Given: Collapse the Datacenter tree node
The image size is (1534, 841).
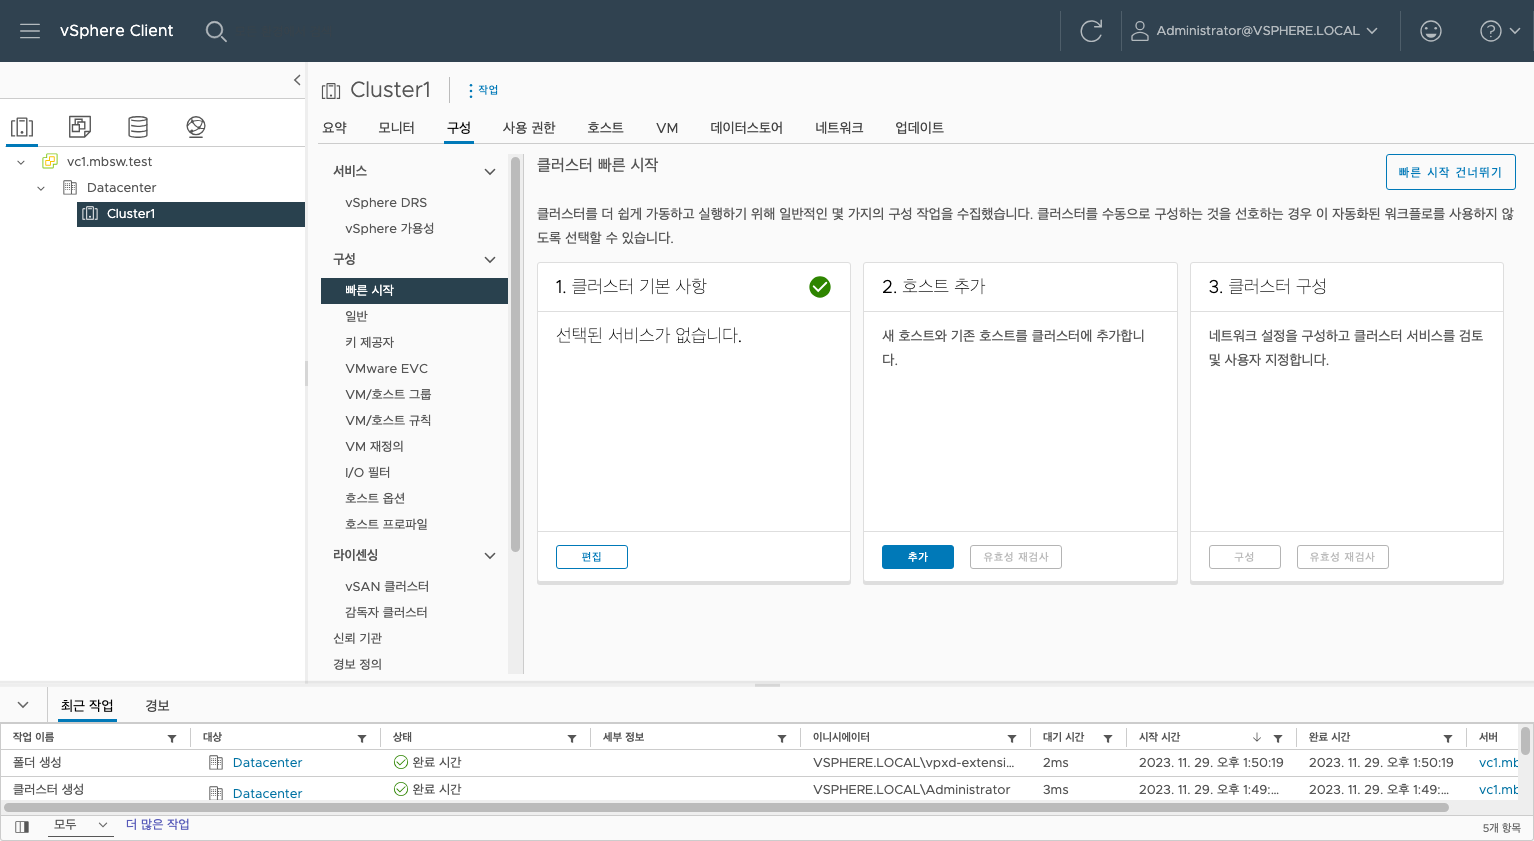Looking at the screenshot, I should pyautogui.click(x=41, y=188).
